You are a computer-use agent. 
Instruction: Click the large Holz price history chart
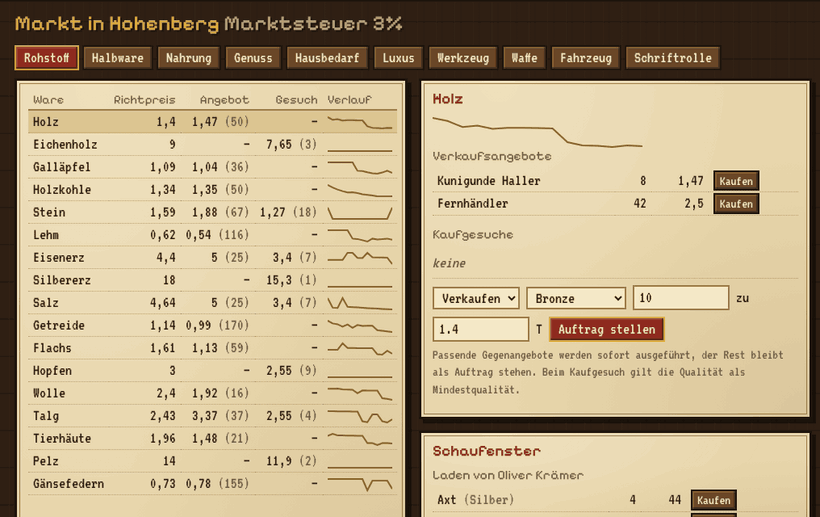point(538,132)
